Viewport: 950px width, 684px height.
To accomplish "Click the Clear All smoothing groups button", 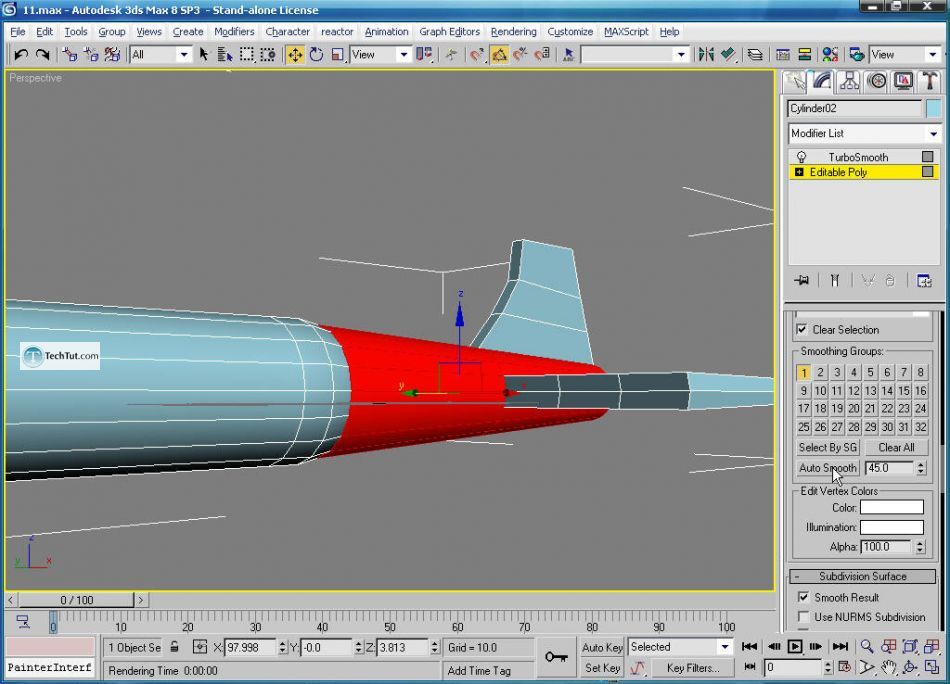I will [x=897, y=447].
